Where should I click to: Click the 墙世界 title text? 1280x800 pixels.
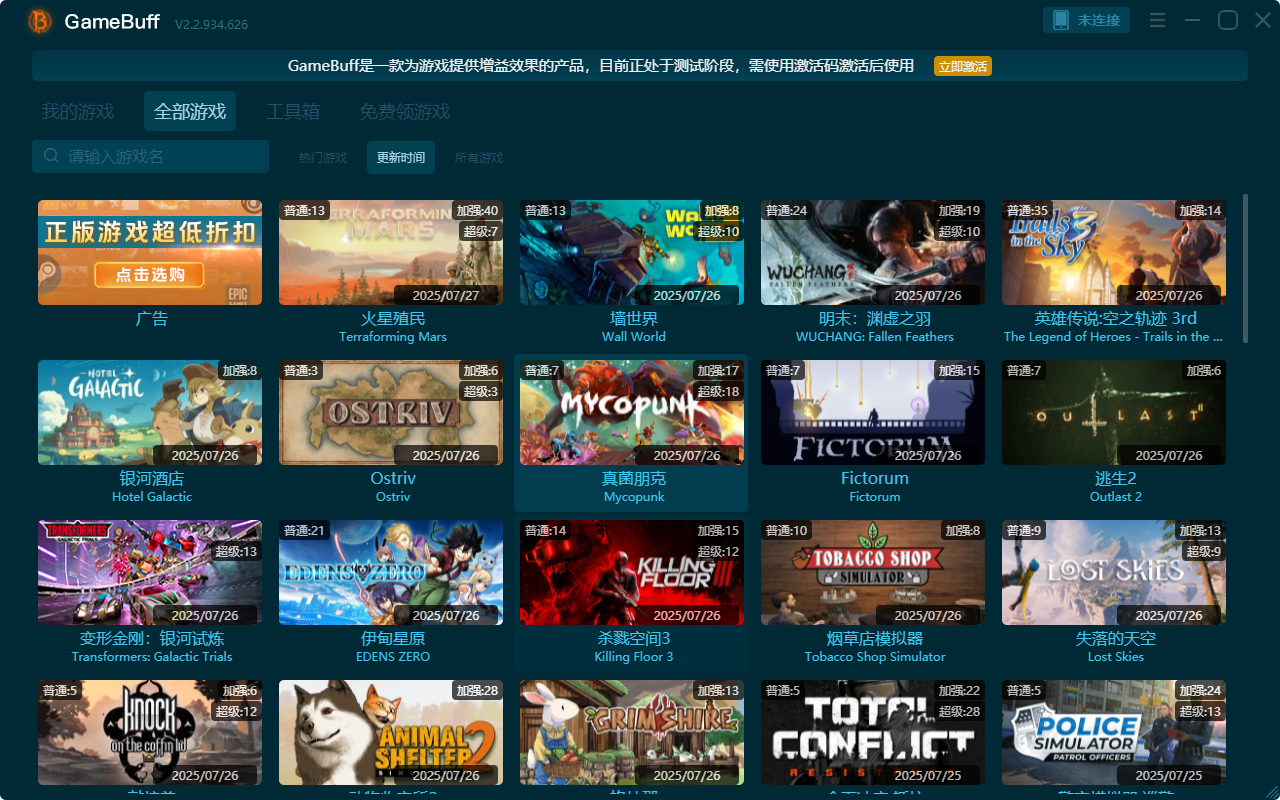pyautogui.click(x=634, y=318)
